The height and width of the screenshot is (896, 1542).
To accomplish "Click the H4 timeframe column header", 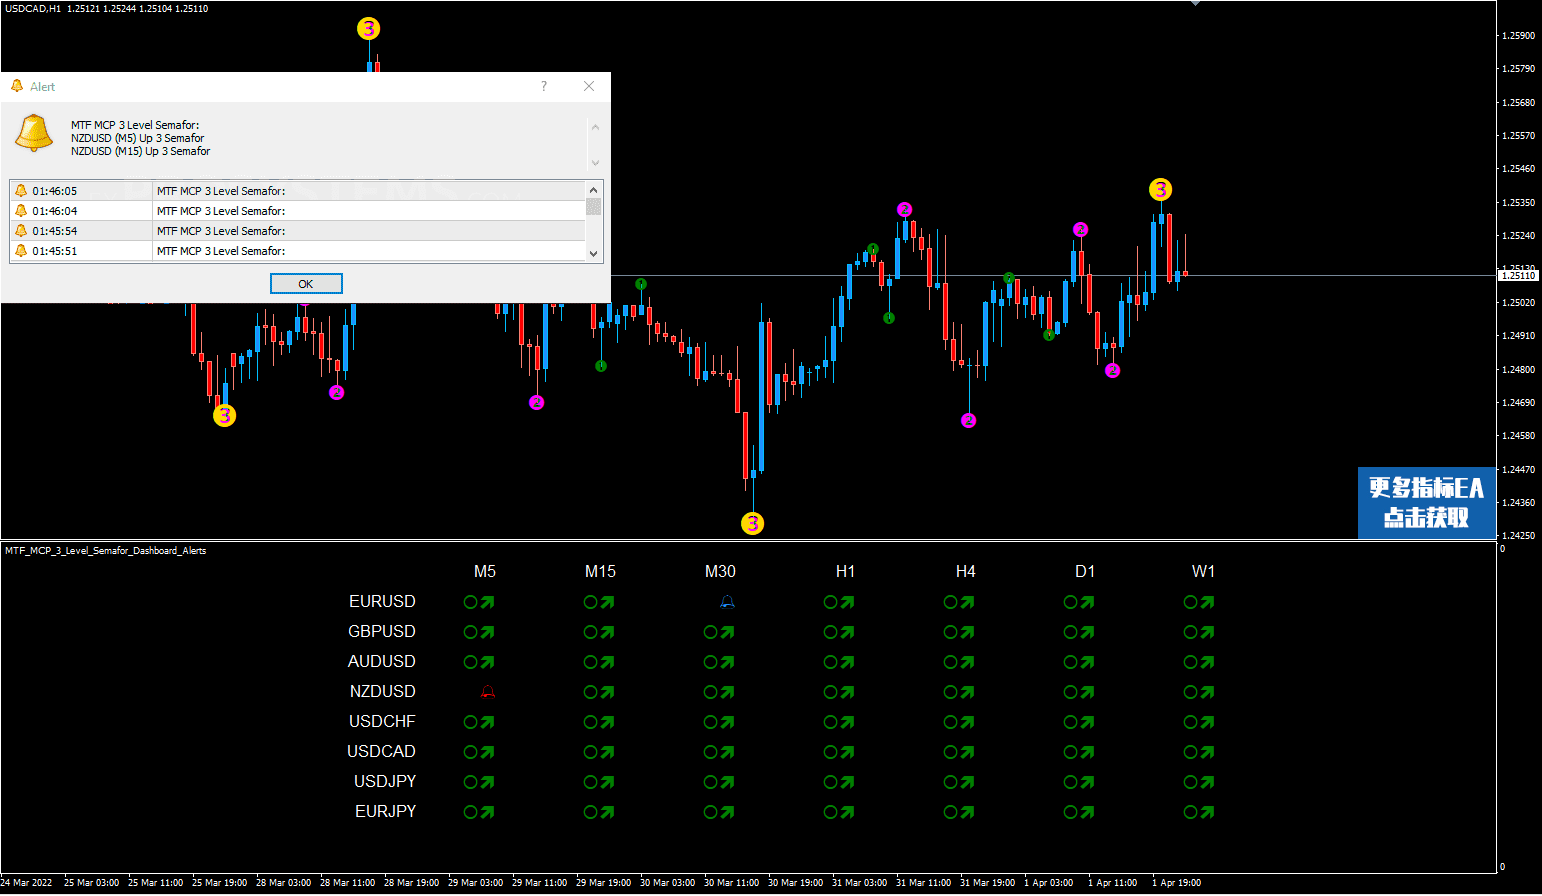I will [965, 572].
